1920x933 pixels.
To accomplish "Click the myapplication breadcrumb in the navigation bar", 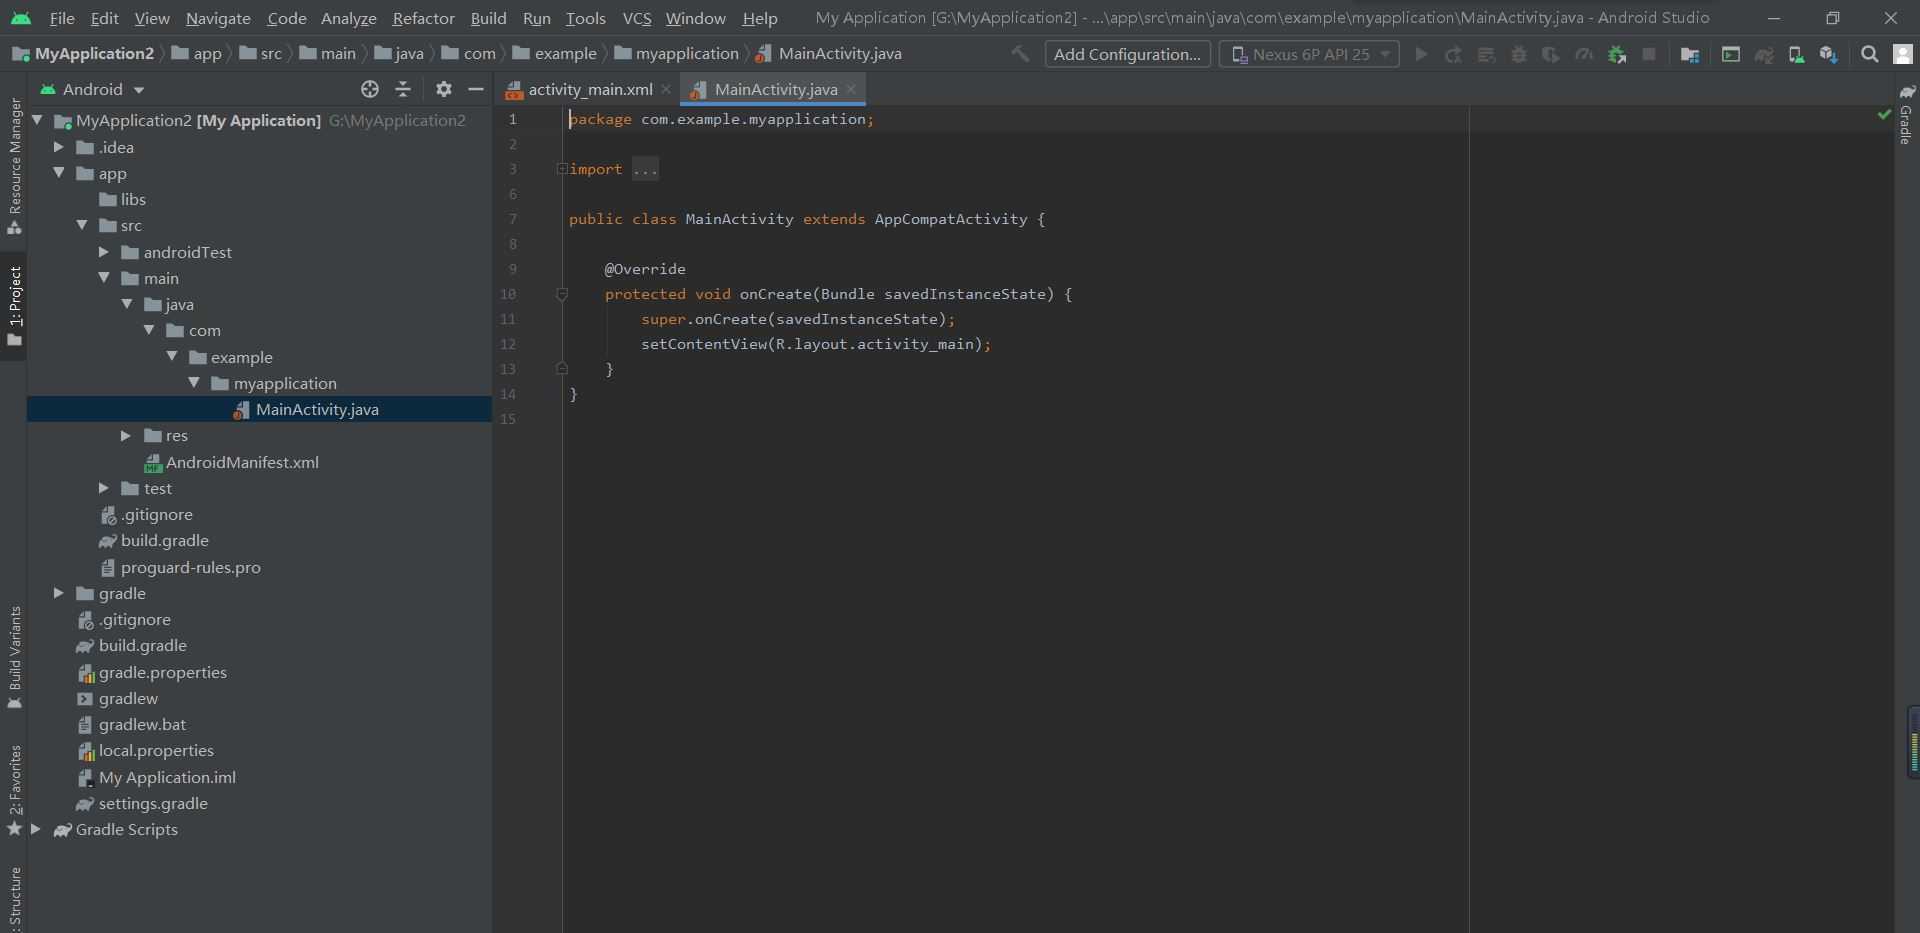I will pyautogui.click(x=677, y=54).
